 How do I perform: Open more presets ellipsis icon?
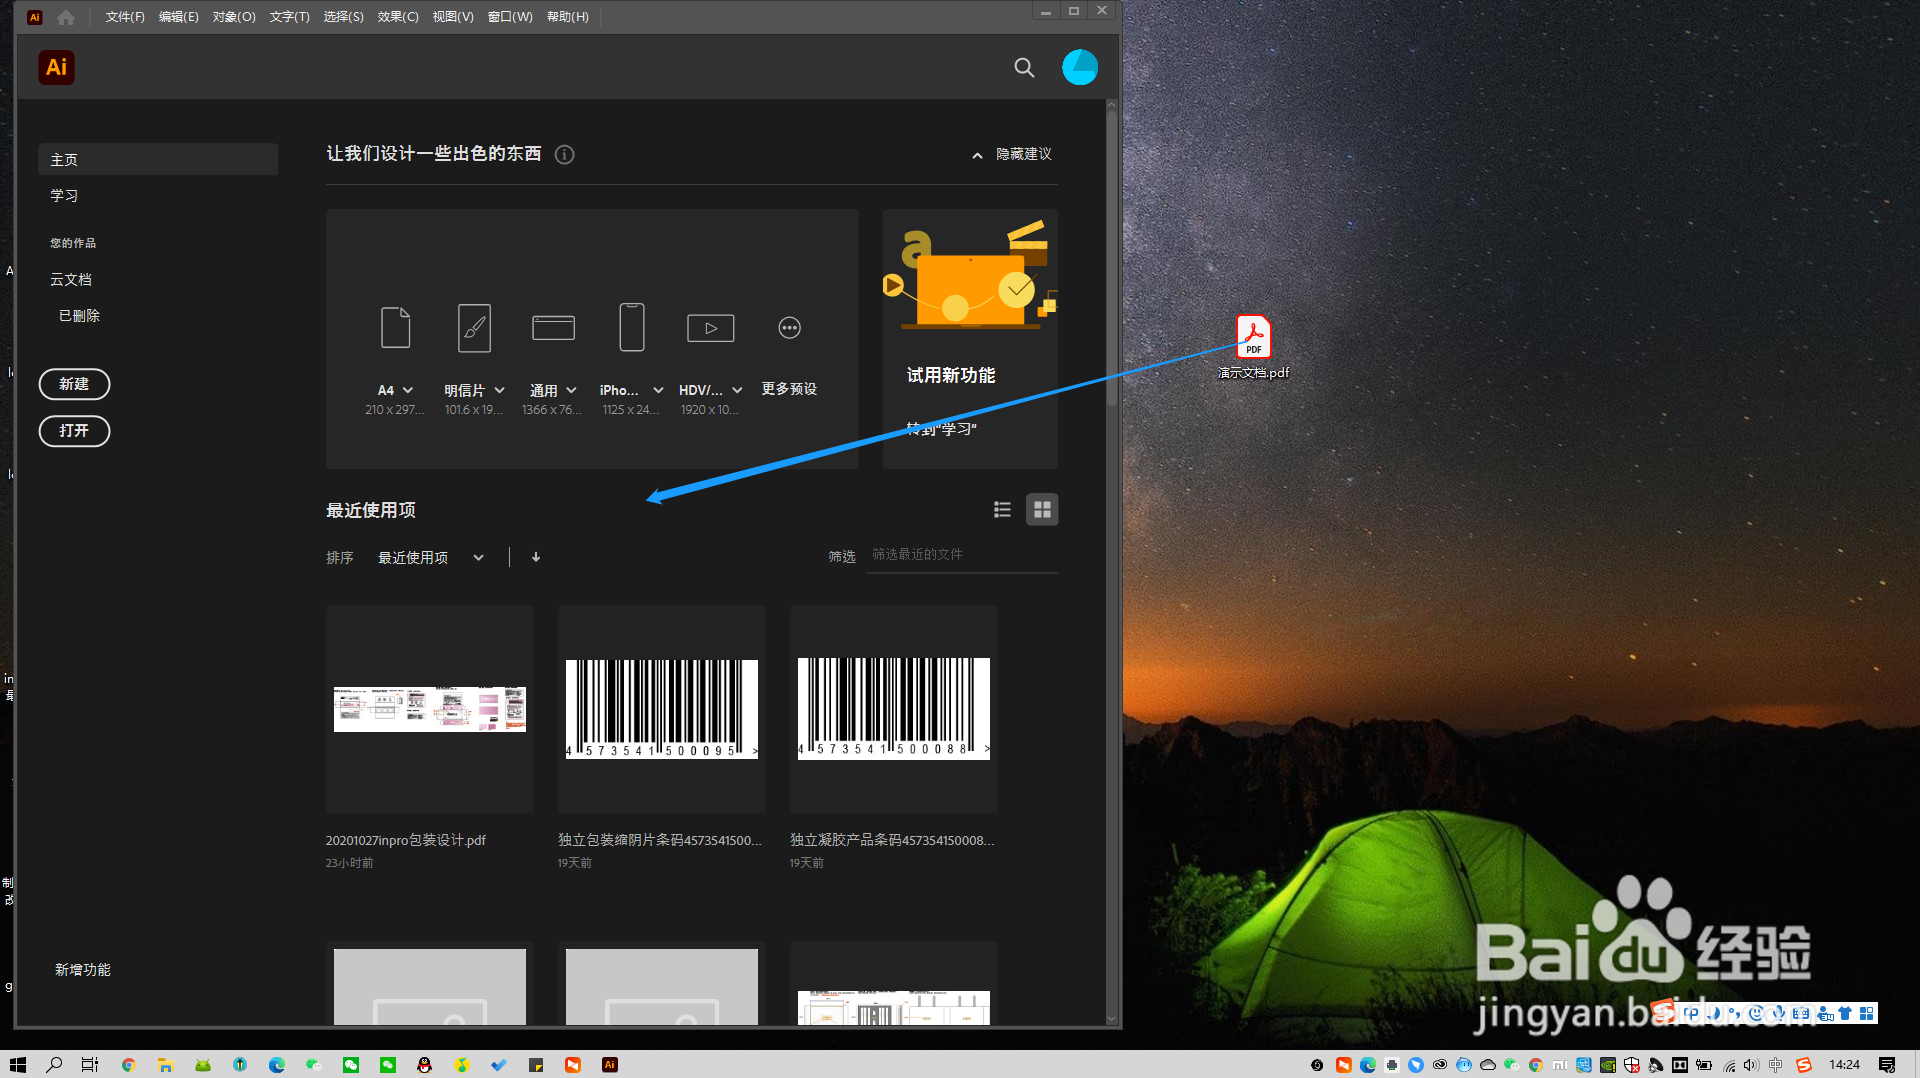790,327
